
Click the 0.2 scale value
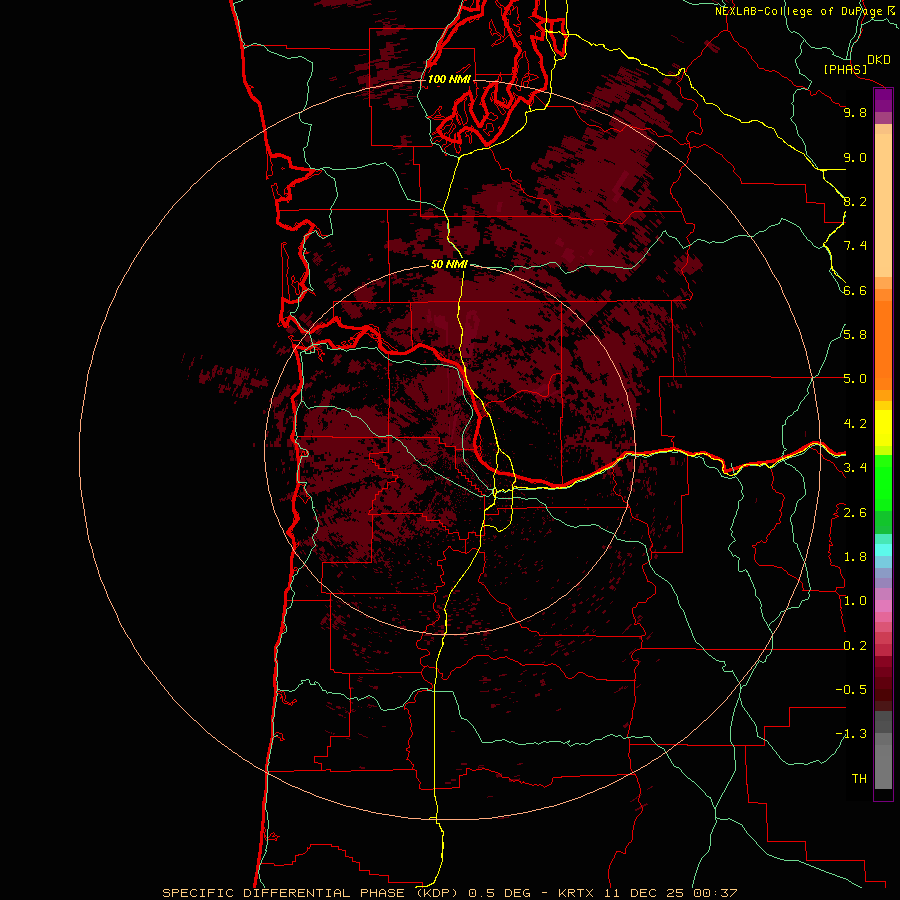coord(855,646)
